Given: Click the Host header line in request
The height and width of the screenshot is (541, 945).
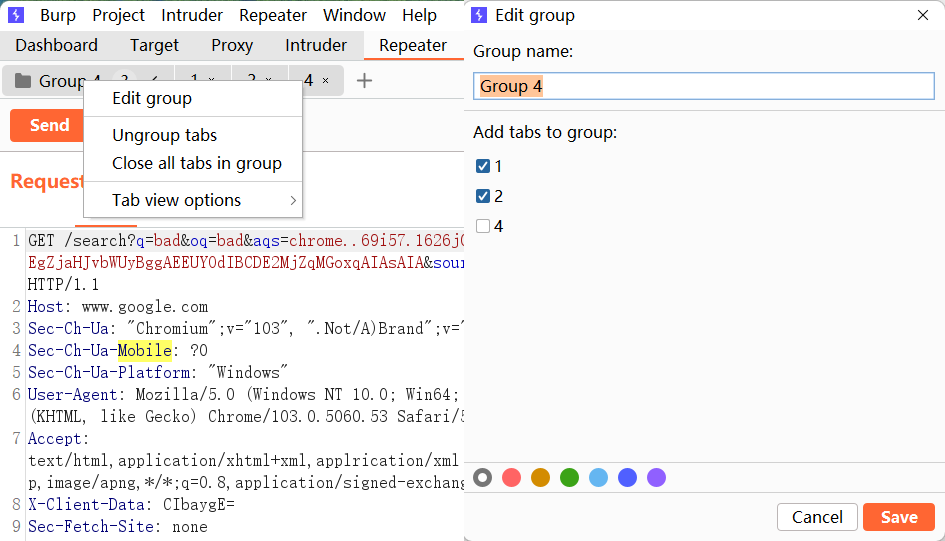Looking at the screenshot, I should (118, 307).
